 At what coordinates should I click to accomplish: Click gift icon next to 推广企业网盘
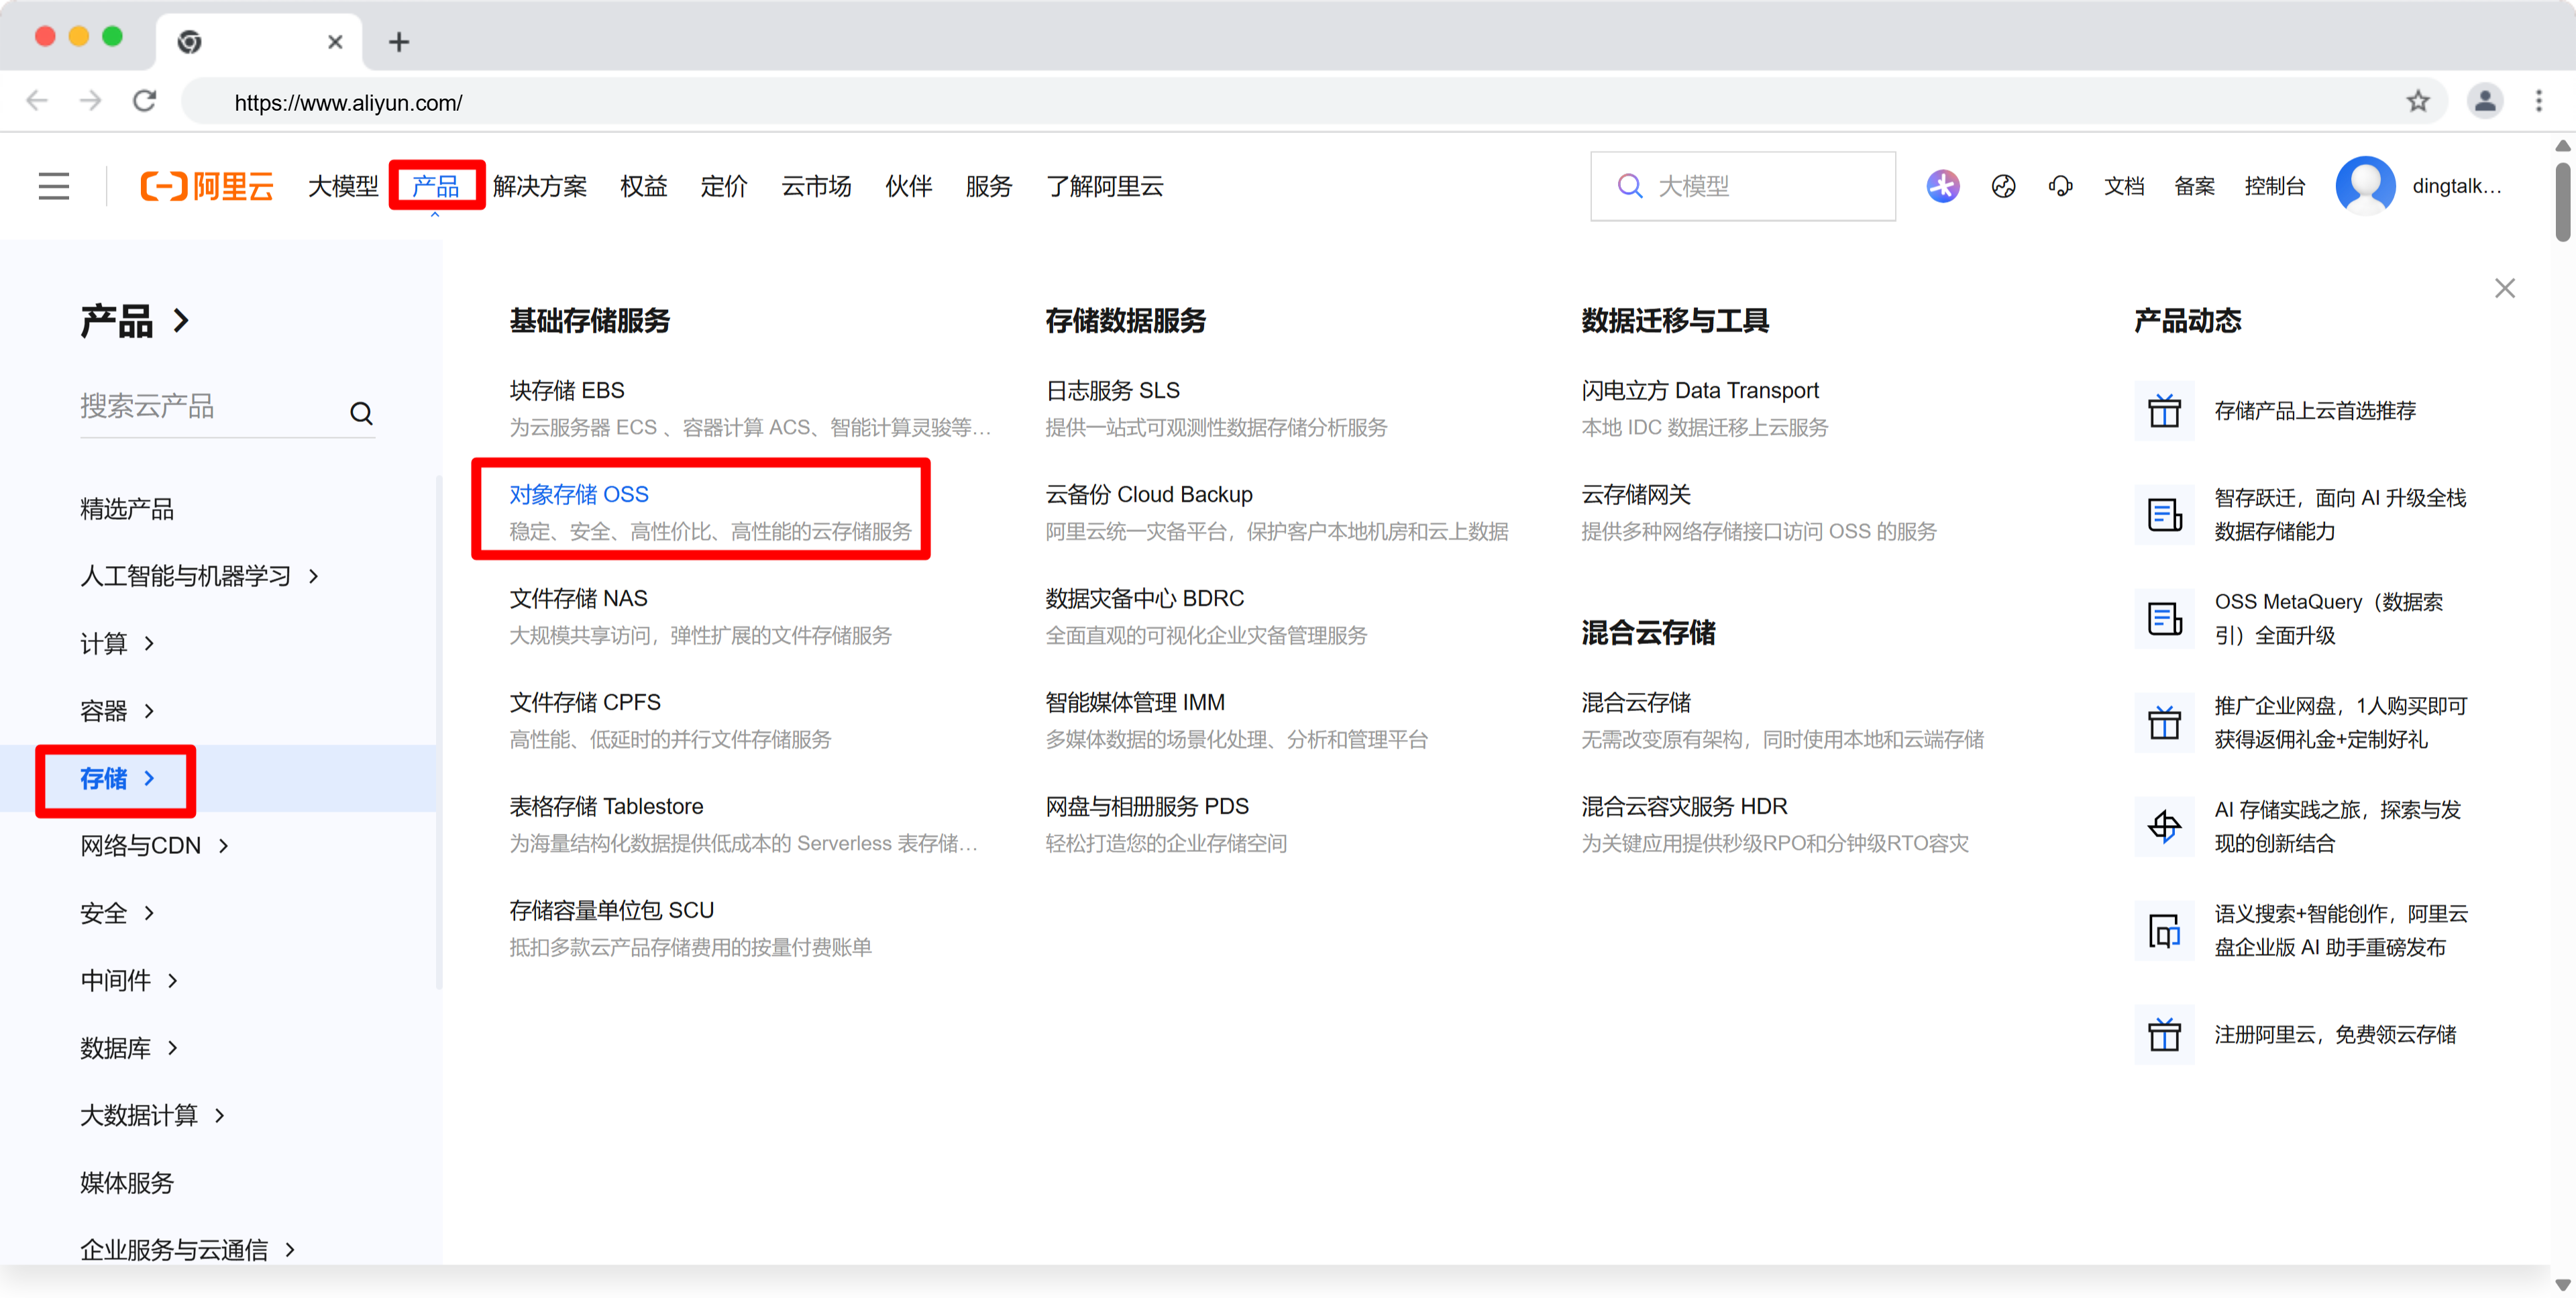click(x=2164, y=723)
